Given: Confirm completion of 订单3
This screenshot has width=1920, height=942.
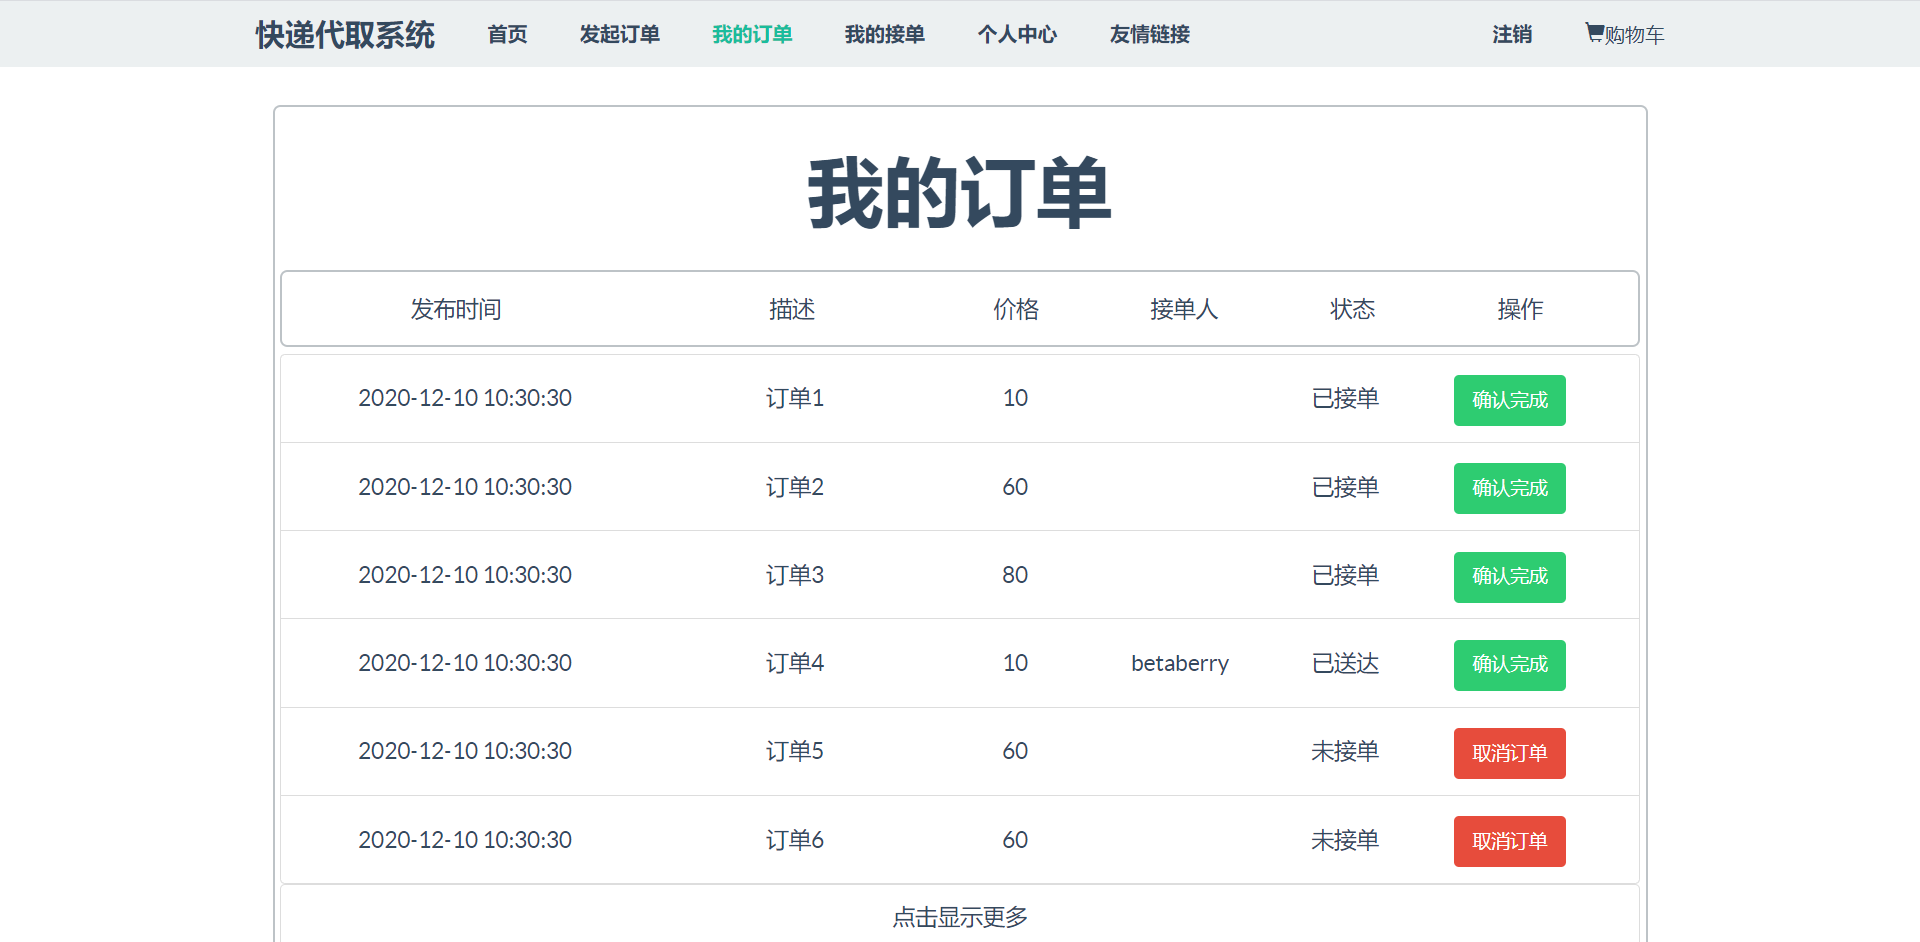Looking at the screenshot, I should click(x=1509, y=577).
